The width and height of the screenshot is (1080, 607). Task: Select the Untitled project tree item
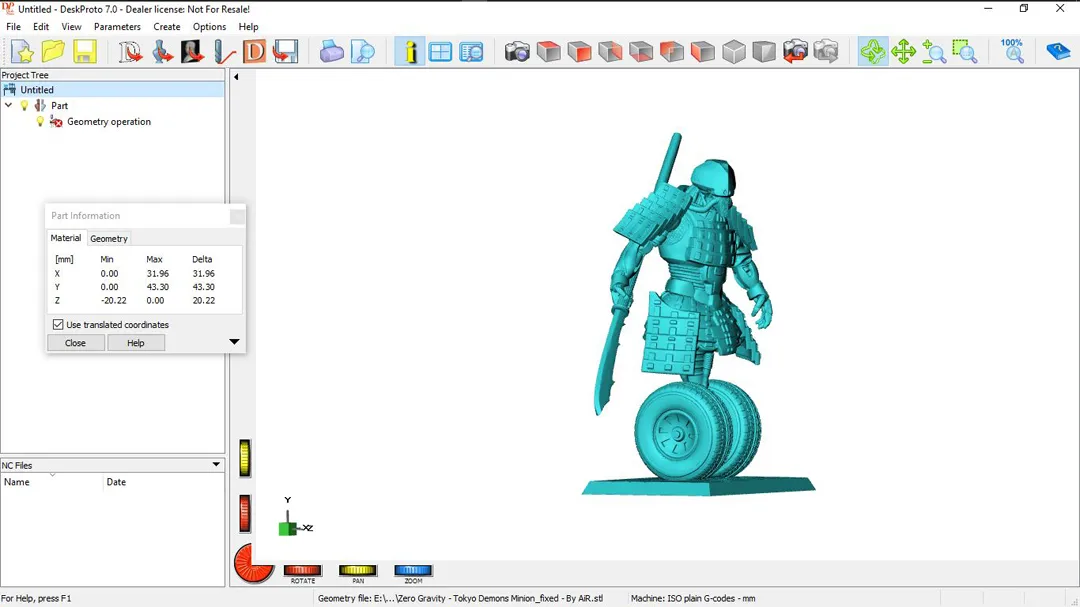coord(37,90)
